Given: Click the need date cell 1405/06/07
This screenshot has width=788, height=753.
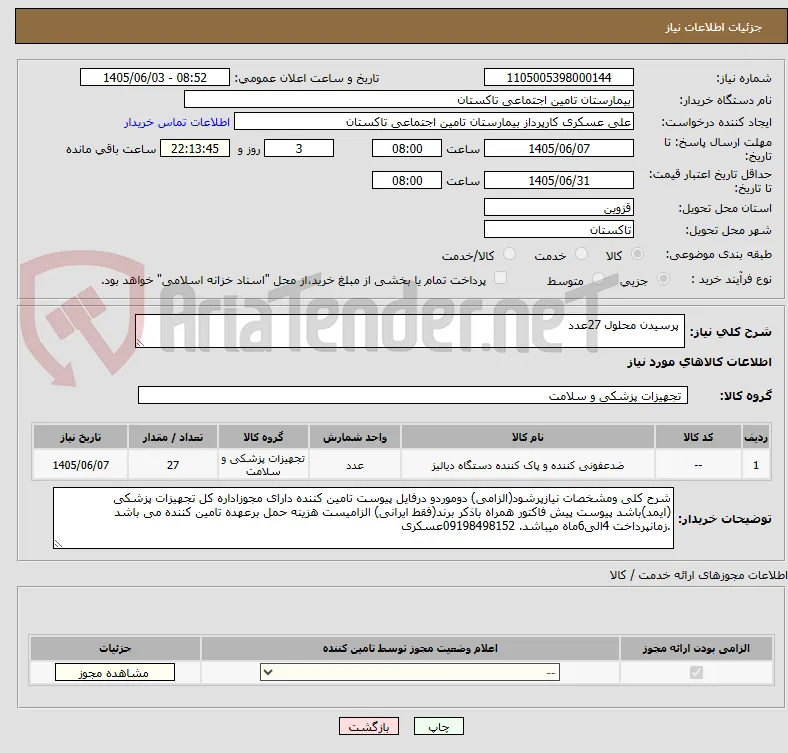Looking at the screenshot, I should 80,465.
